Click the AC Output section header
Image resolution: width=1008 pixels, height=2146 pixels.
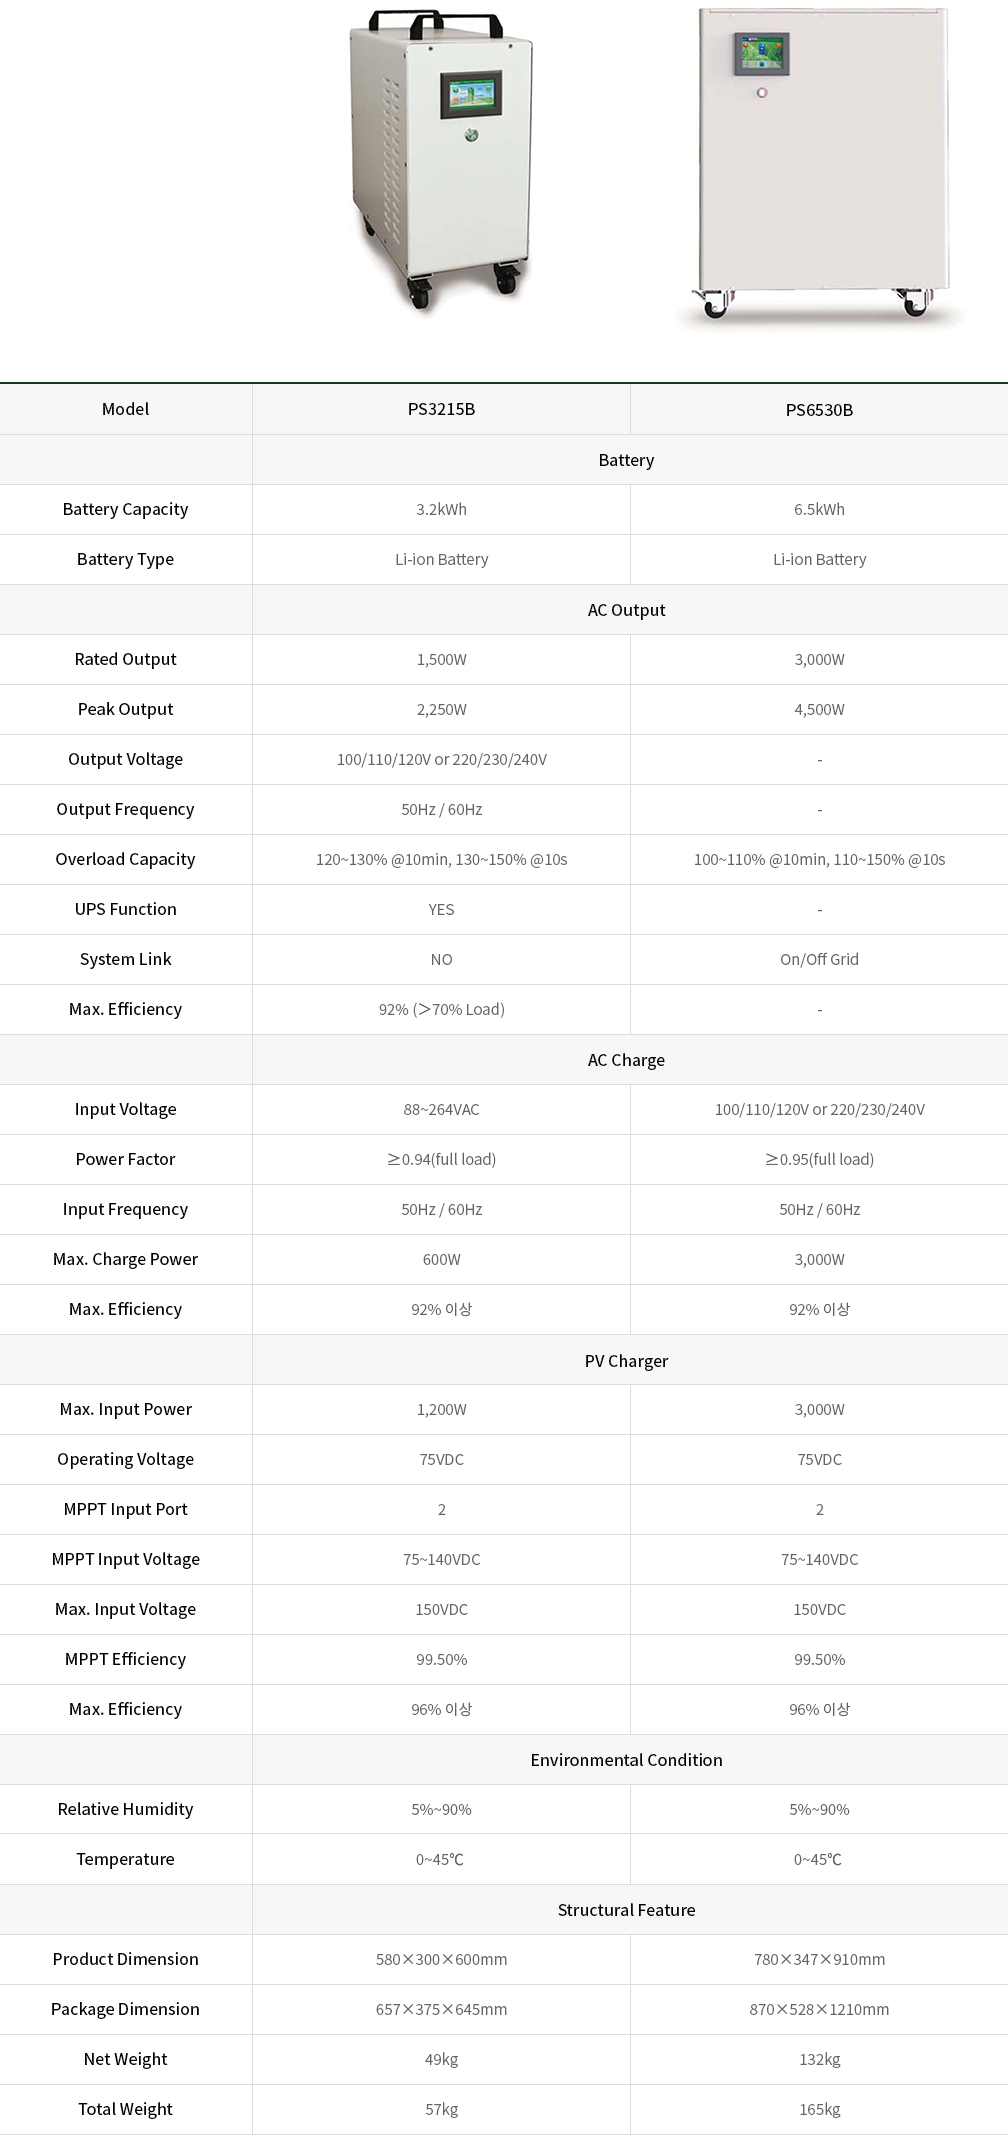point(626,610)
